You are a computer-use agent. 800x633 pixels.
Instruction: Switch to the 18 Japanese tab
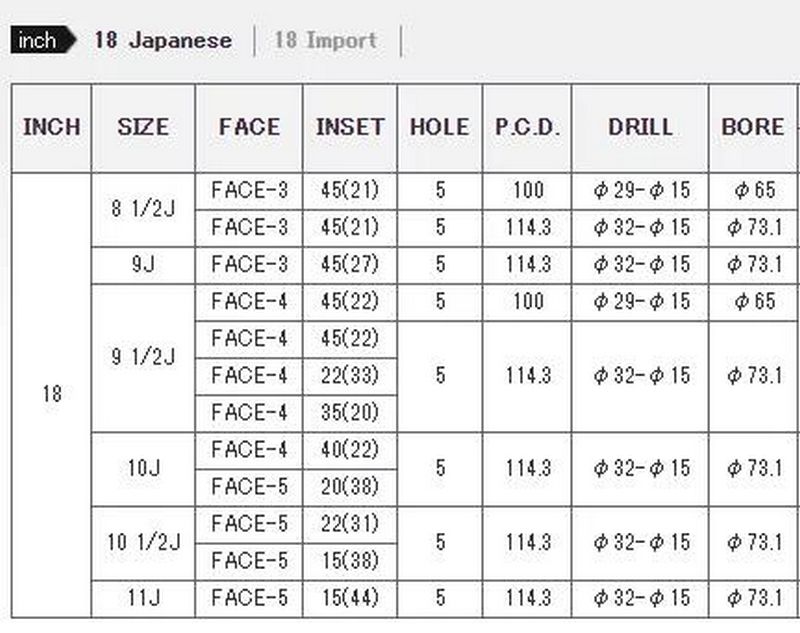point(163,41)
